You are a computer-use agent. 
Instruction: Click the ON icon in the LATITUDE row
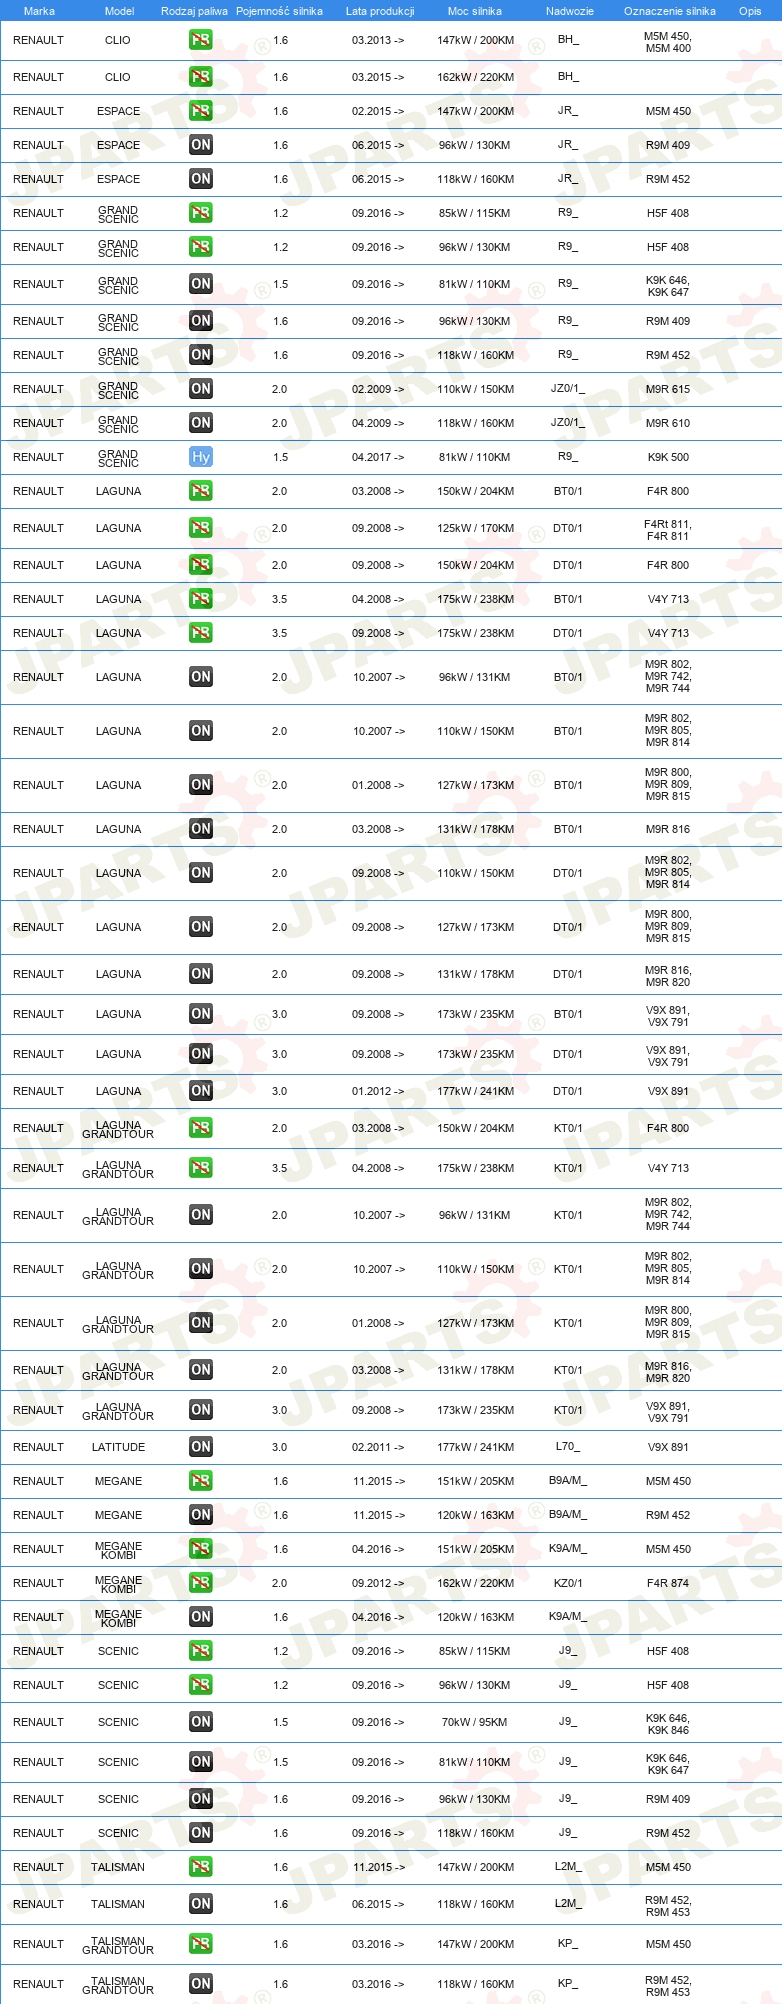[x=201, y=1447]
